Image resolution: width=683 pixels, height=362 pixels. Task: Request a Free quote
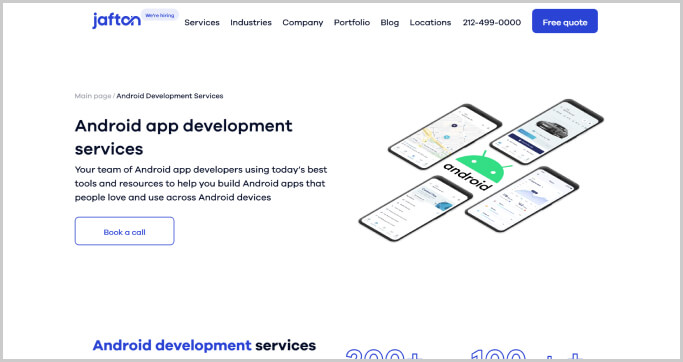(565, 21)
